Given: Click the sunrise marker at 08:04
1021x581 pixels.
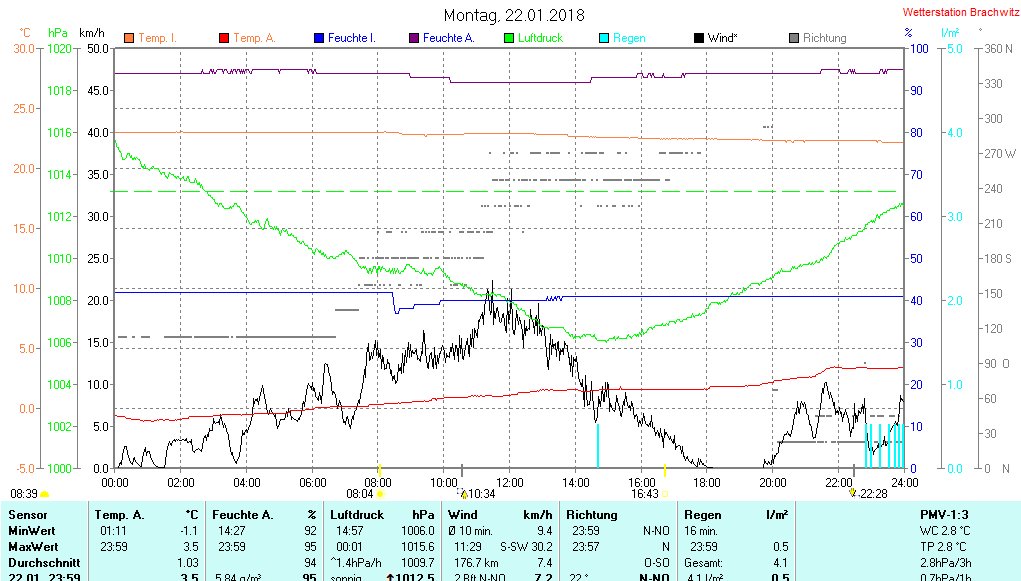Looking at the screenshot, I should pos(380,494).
